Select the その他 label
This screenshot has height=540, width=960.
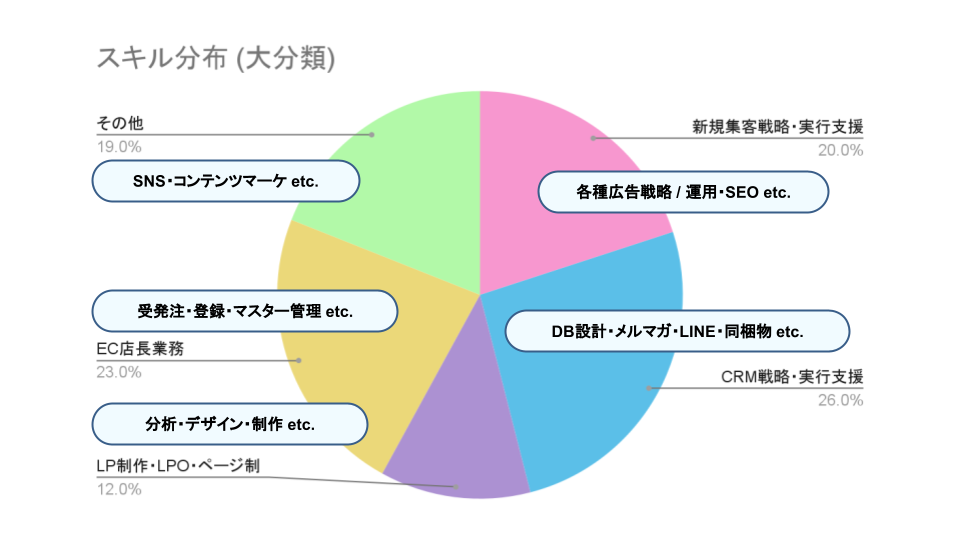[x=120, y=124]
